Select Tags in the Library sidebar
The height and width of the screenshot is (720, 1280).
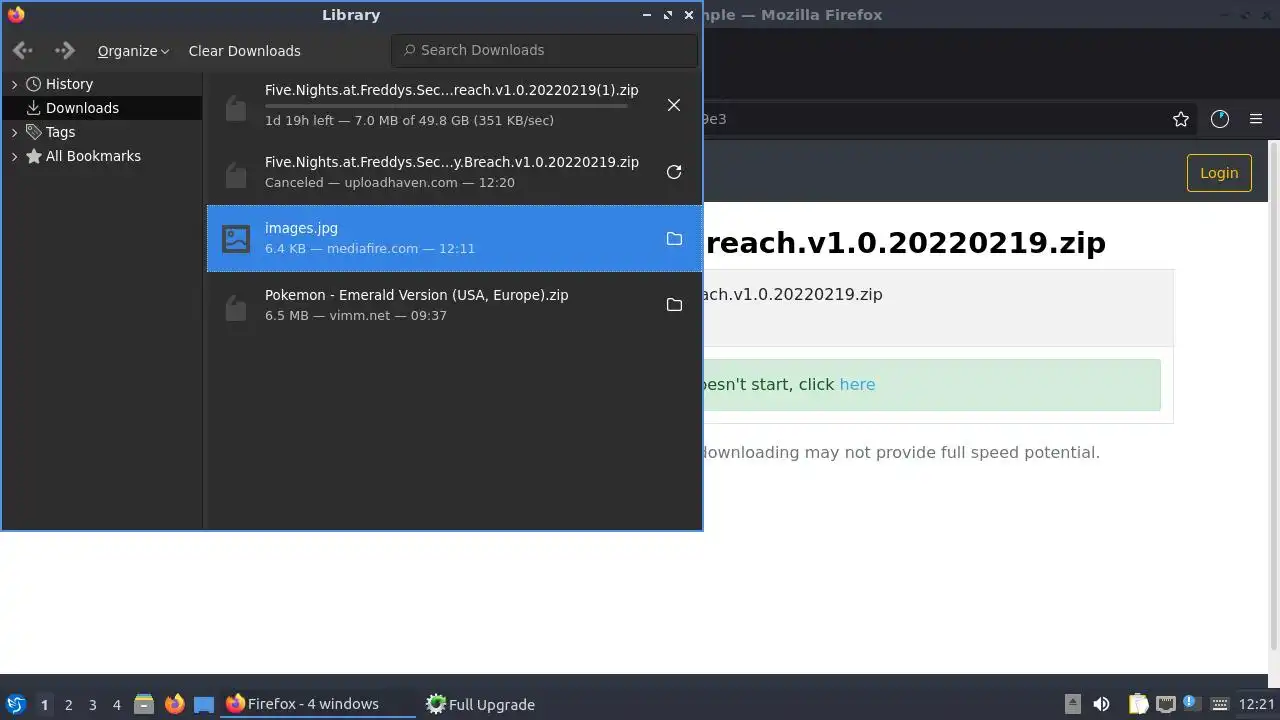point(102,132)
